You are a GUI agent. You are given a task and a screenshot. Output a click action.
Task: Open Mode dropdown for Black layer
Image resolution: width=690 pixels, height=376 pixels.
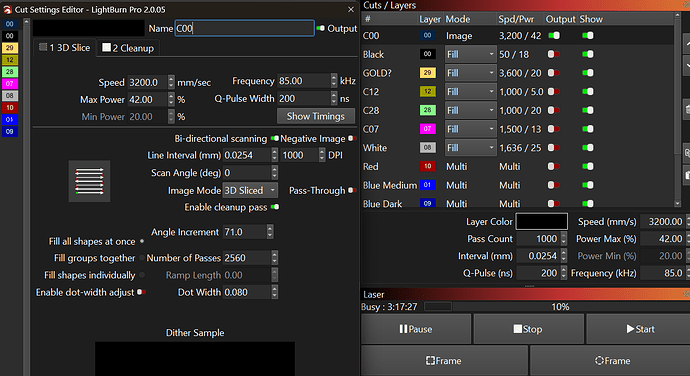click(470, 54)
